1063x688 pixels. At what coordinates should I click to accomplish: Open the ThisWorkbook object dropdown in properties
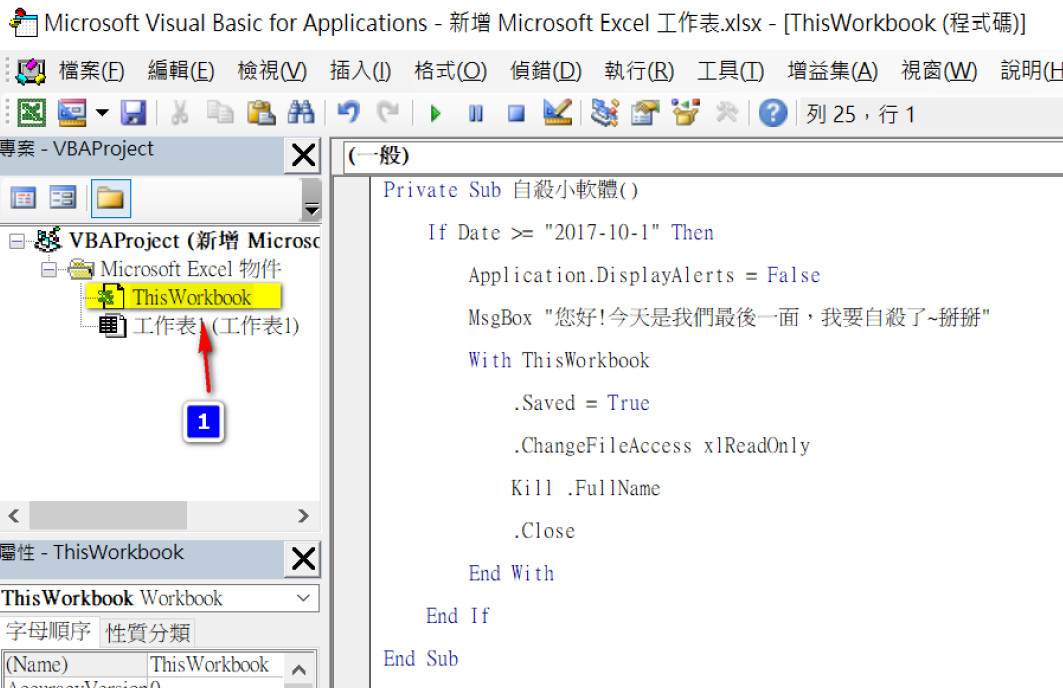(304, 598)
